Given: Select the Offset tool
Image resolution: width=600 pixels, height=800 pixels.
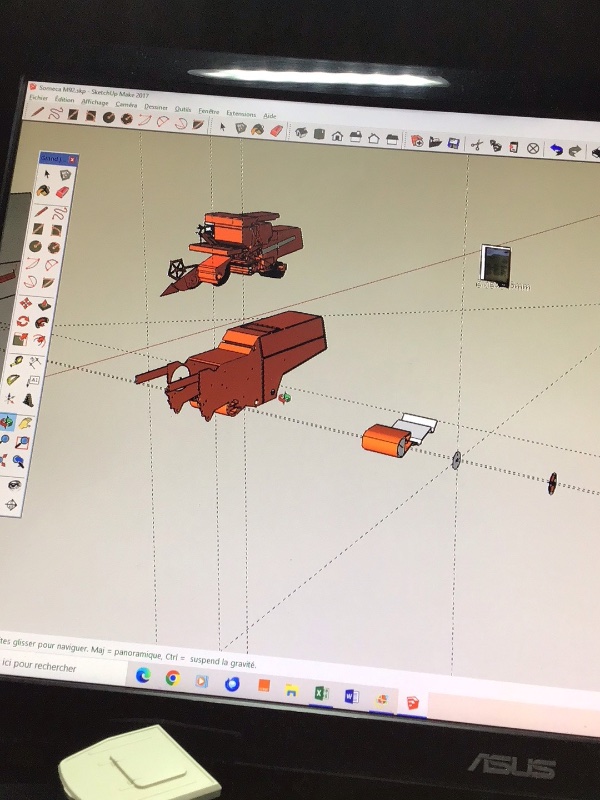Looking at the screenshot, I should click(x=39, y=340).
